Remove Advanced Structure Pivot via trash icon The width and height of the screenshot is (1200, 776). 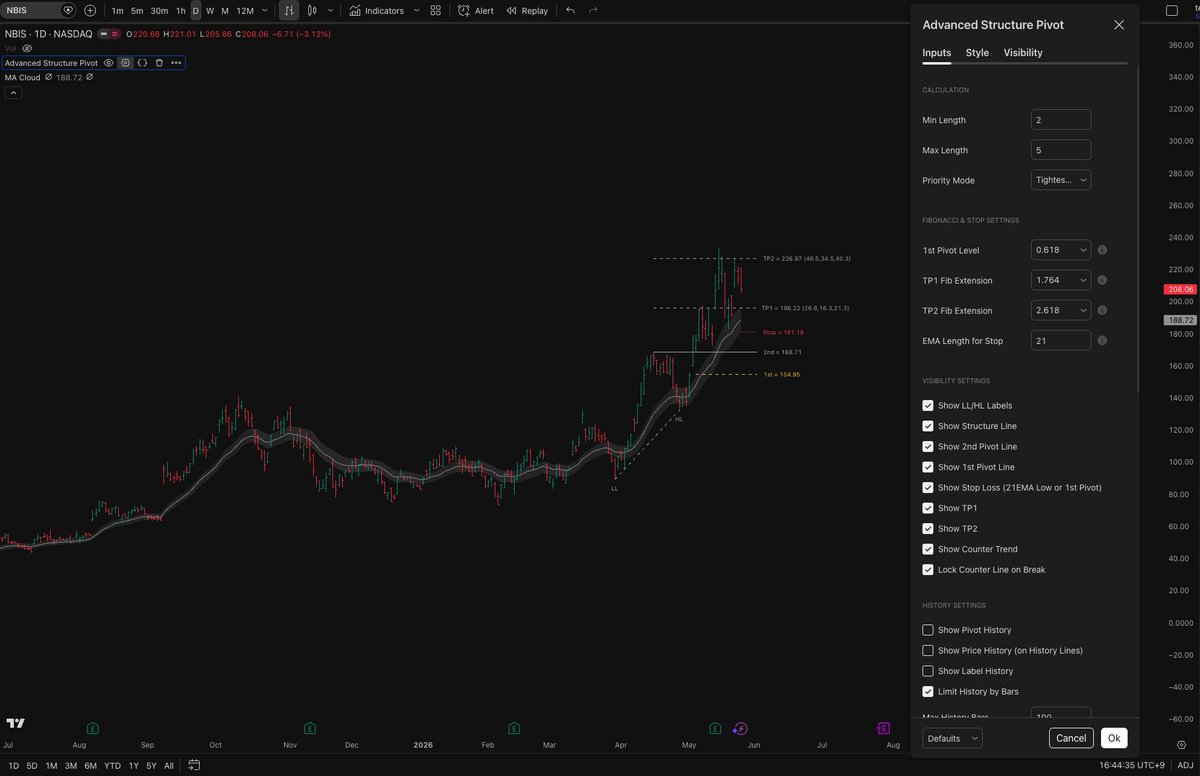click(x=159, y=62)
